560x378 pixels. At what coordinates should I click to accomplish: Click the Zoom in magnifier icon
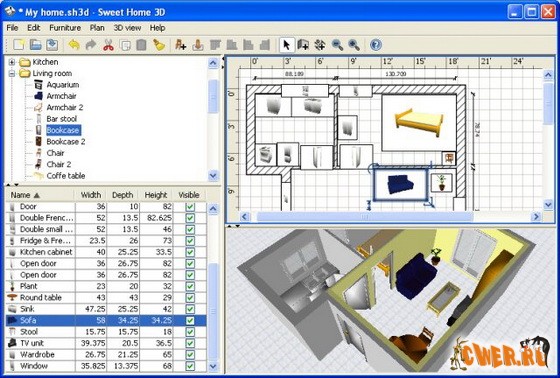pyautogui.click(x=354, y=45)
